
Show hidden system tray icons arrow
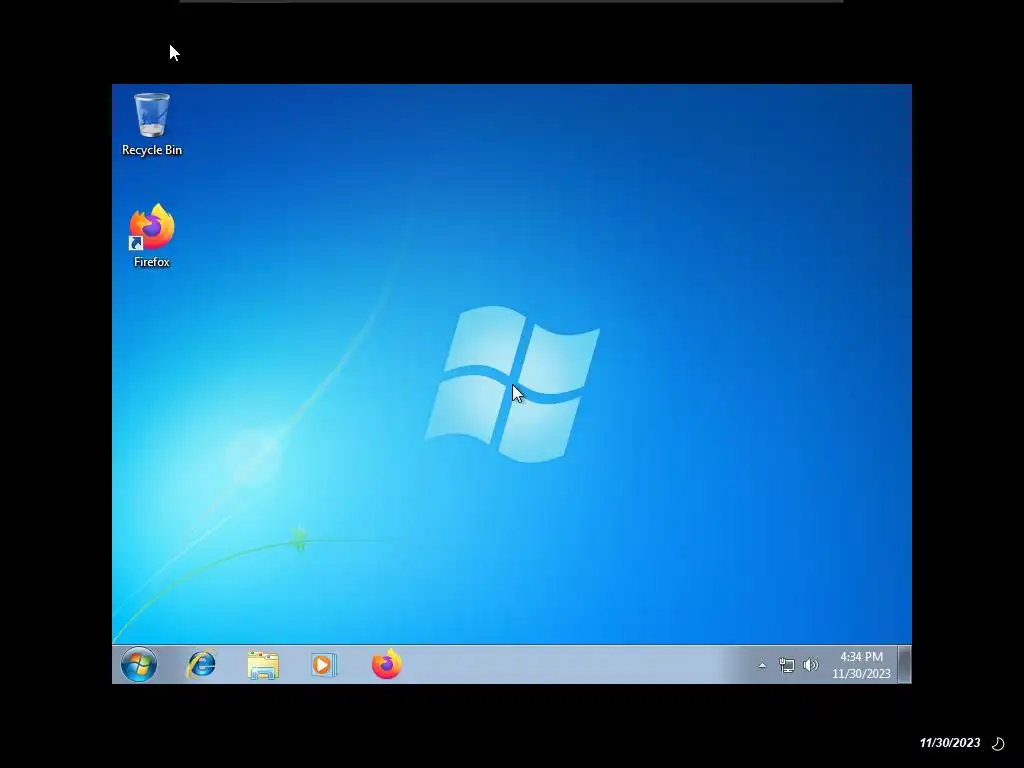pos(762,665)
